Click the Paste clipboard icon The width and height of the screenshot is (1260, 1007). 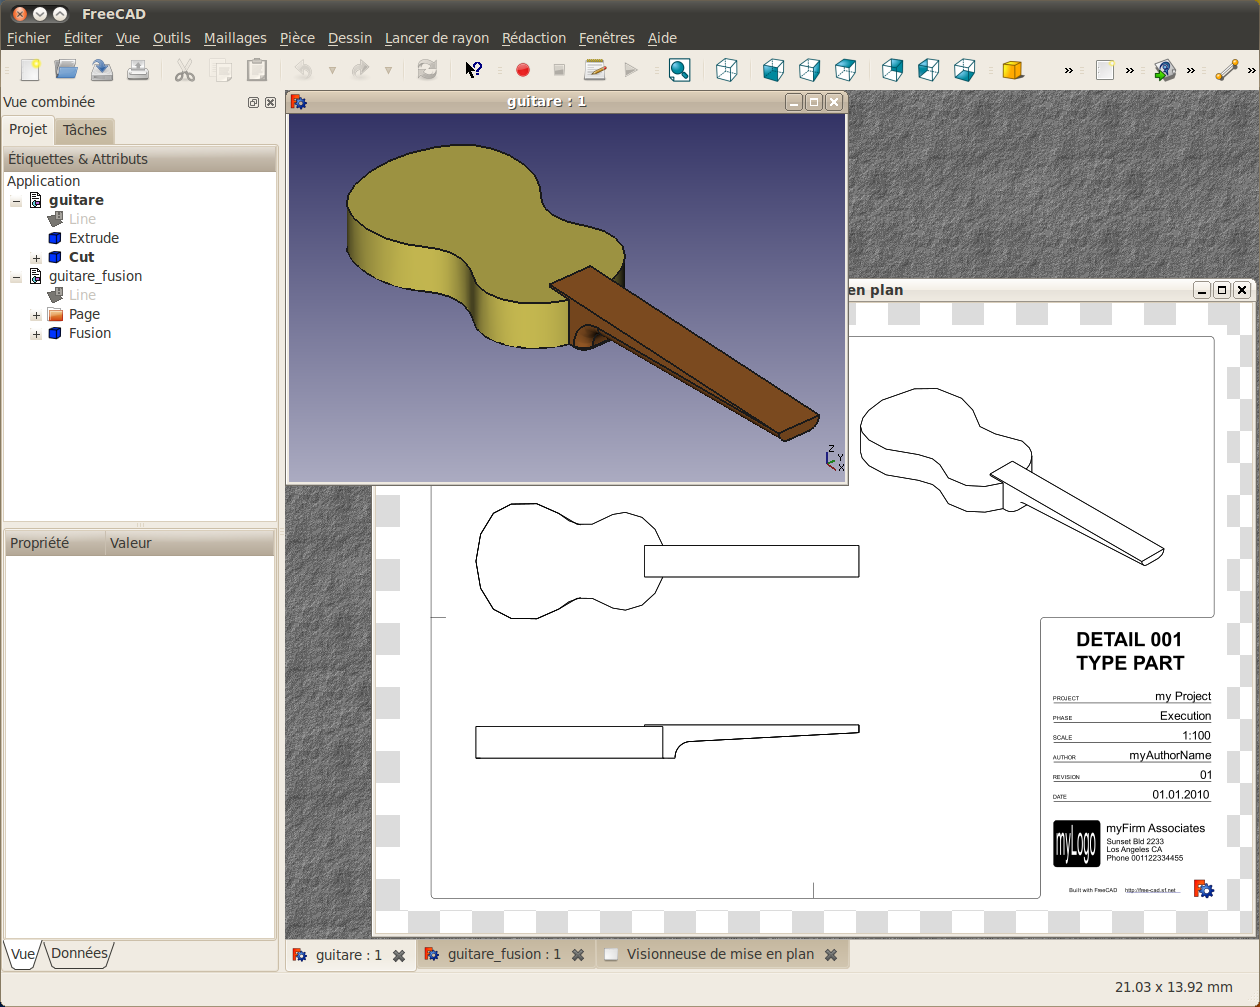point(257,70)
